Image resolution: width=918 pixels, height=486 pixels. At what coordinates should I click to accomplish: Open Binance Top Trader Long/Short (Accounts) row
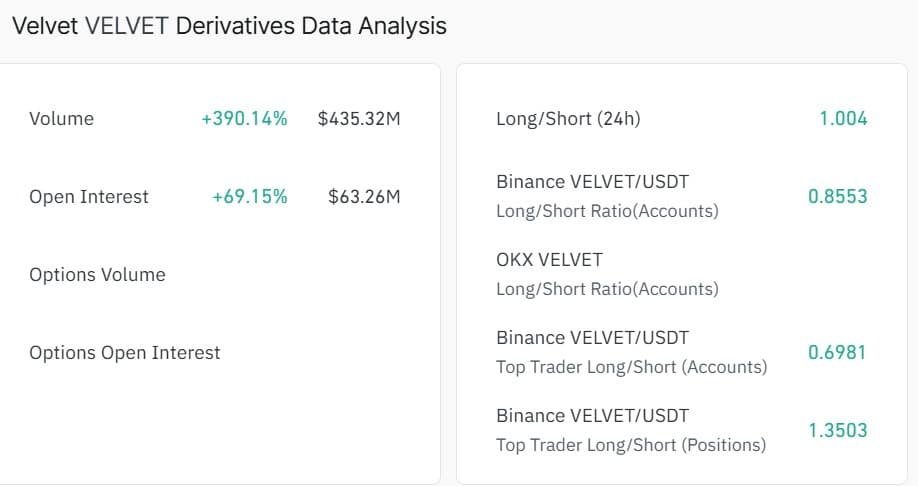681,352
